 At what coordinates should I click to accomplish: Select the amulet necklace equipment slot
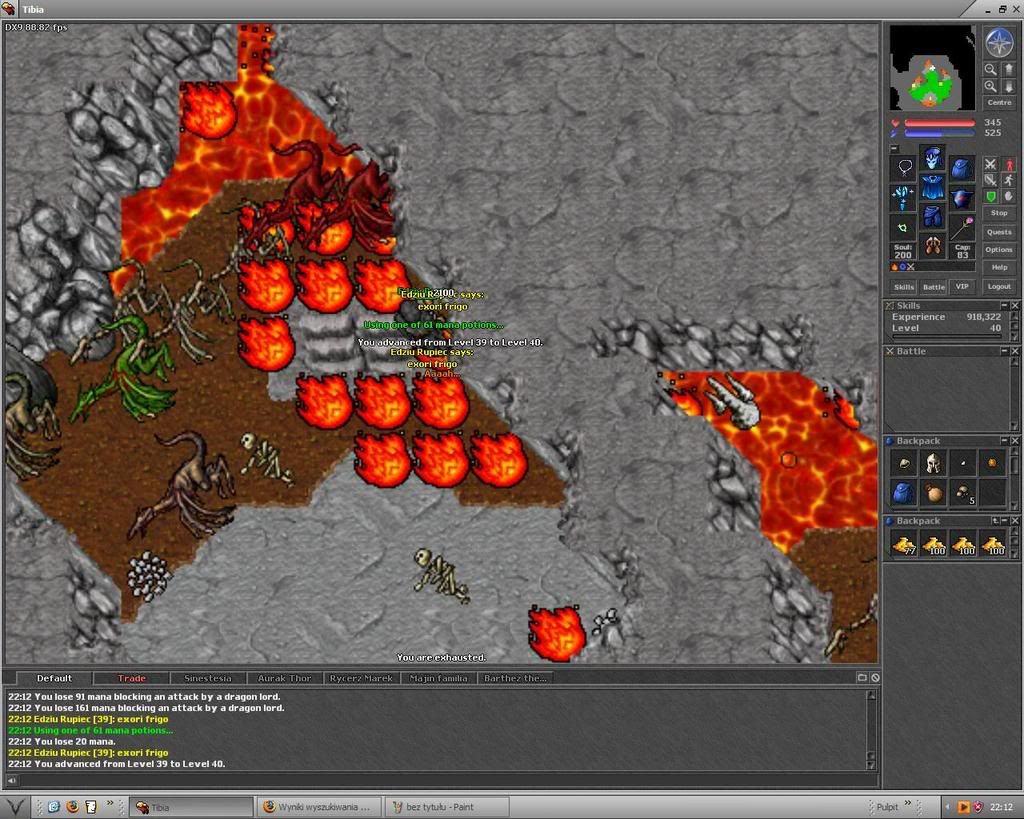point(904,168)
